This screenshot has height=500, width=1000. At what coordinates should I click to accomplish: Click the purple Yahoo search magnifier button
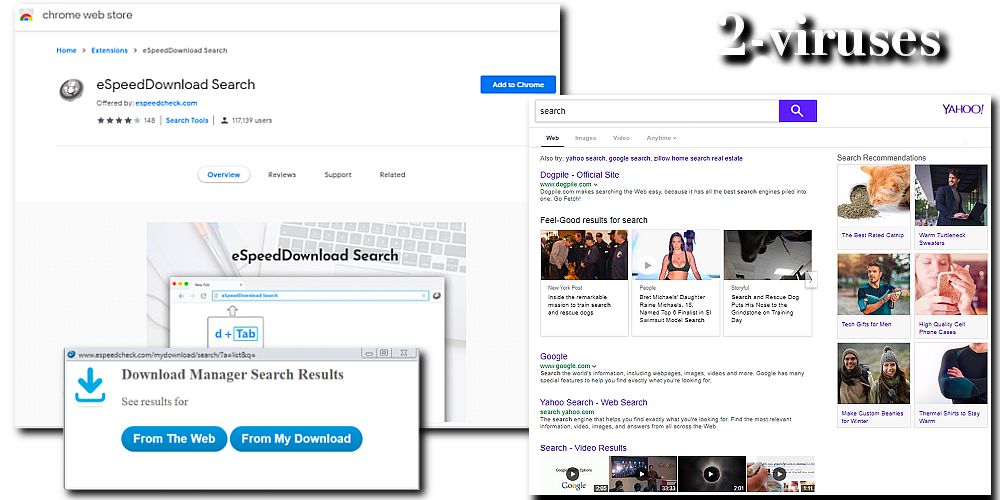coord(797,111)
